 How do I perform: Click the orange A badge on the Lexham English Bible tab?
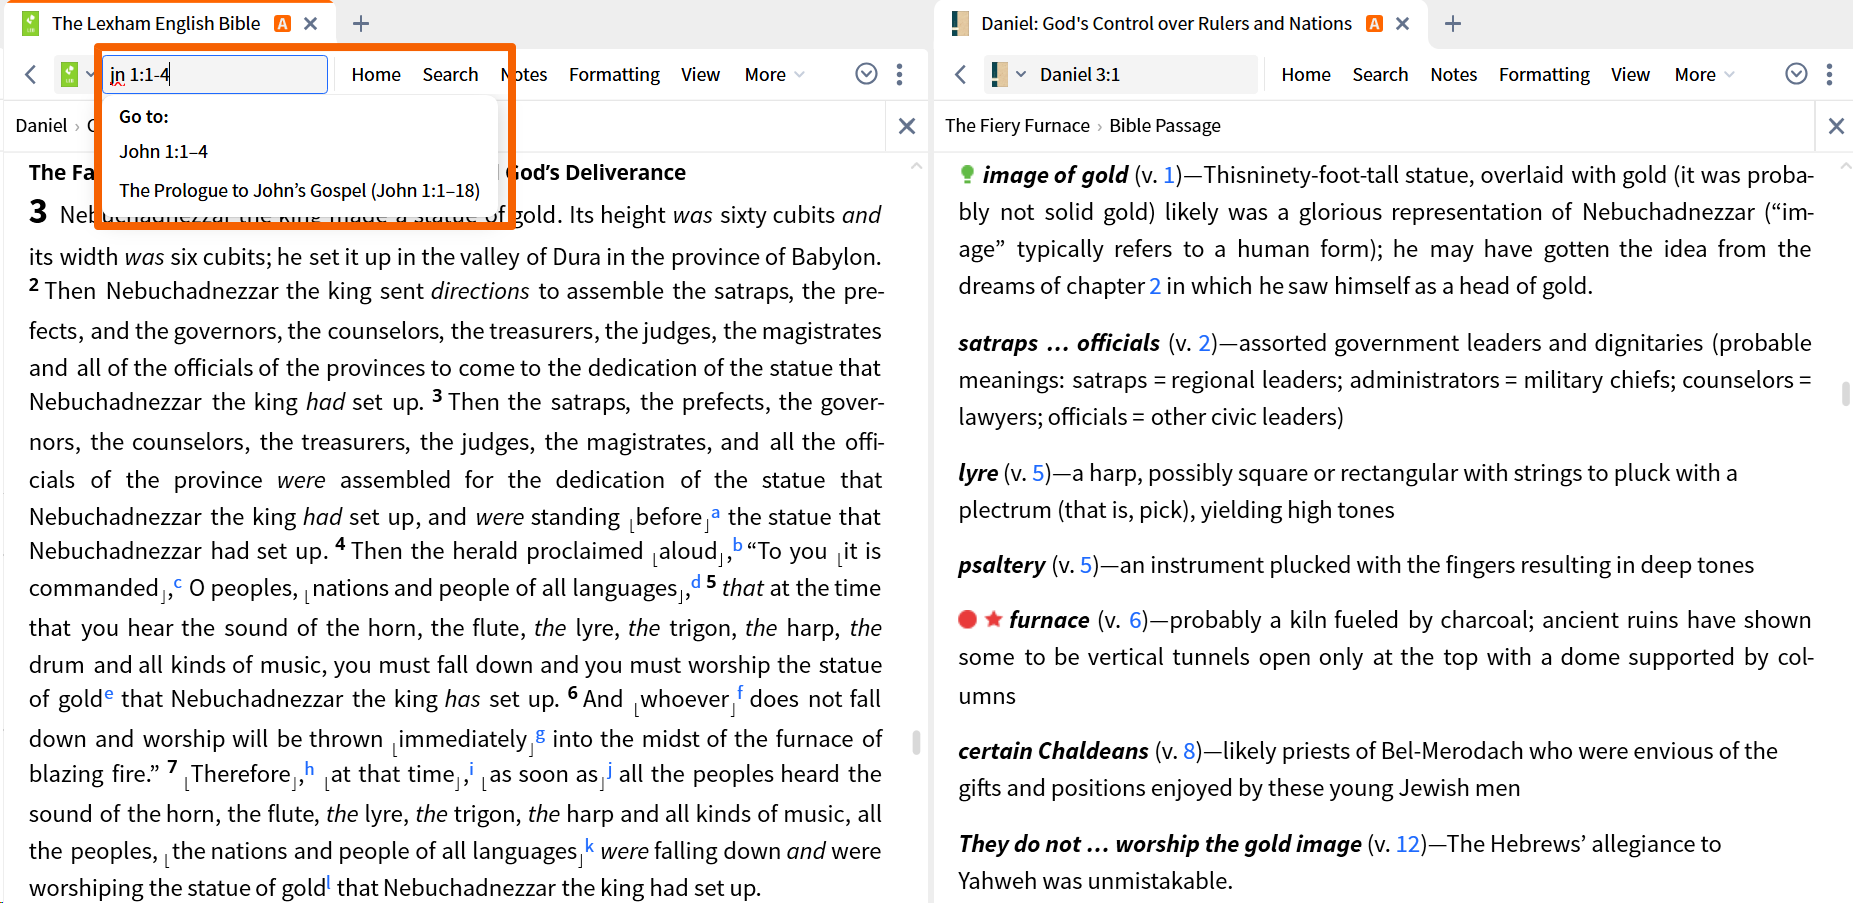[283, 23]
